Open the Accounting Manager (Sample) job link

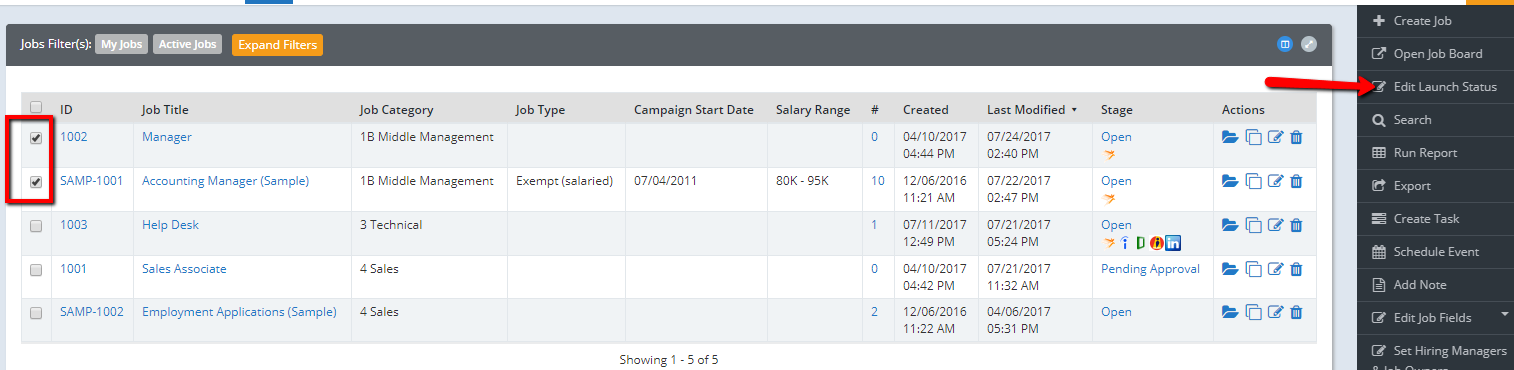225,181
